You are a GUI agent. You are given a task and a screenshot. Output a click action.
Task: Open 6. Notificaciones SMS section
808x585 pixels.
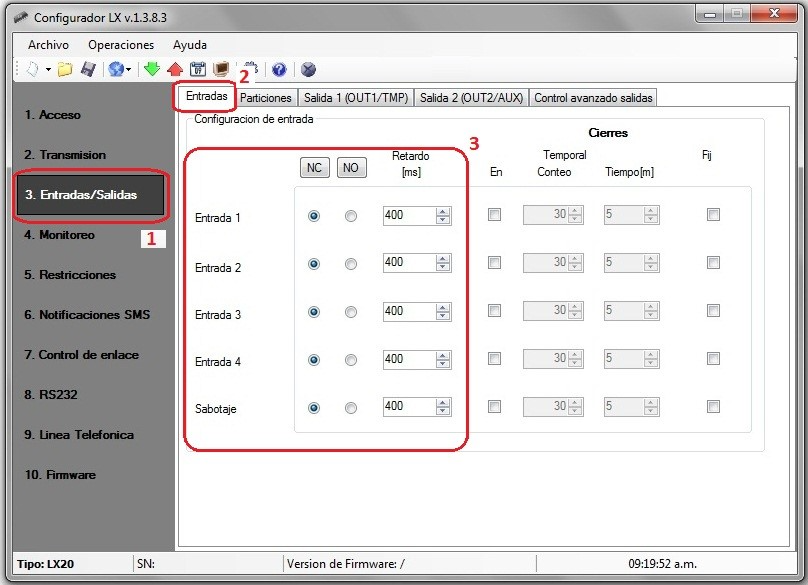(x=87, y=315)
